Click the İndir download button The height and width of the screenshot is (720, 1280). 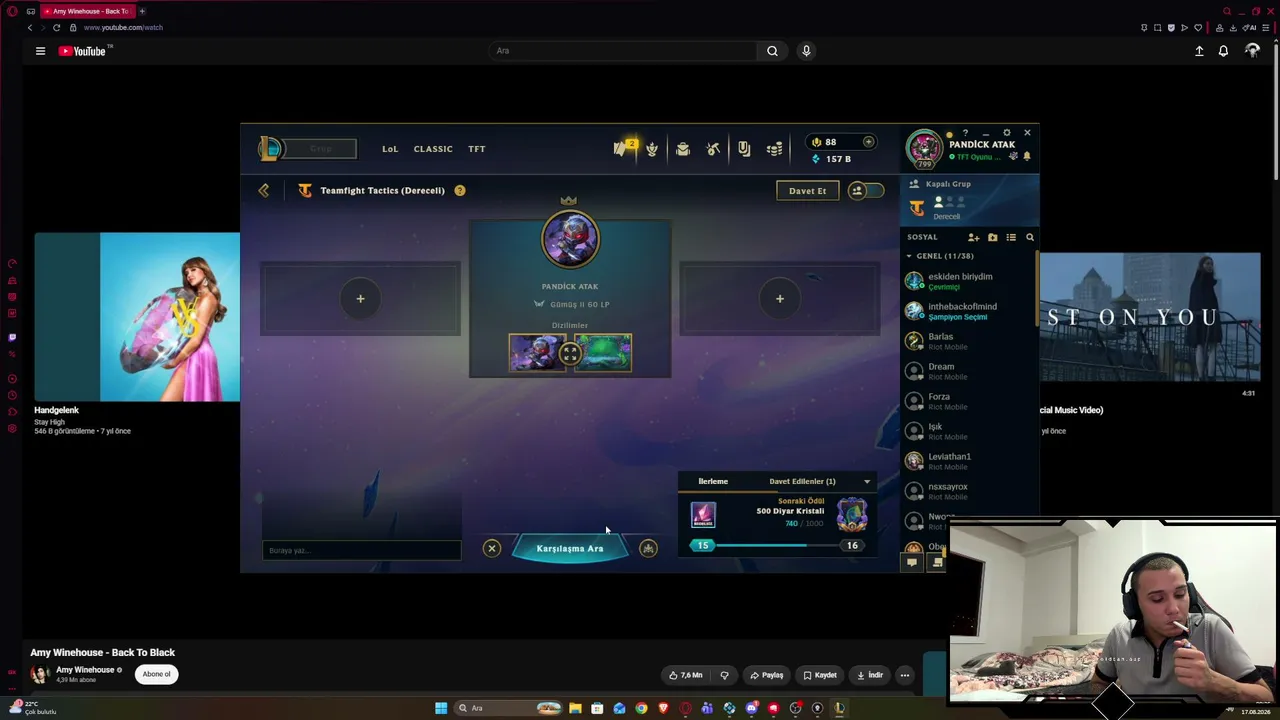point(870,675)
